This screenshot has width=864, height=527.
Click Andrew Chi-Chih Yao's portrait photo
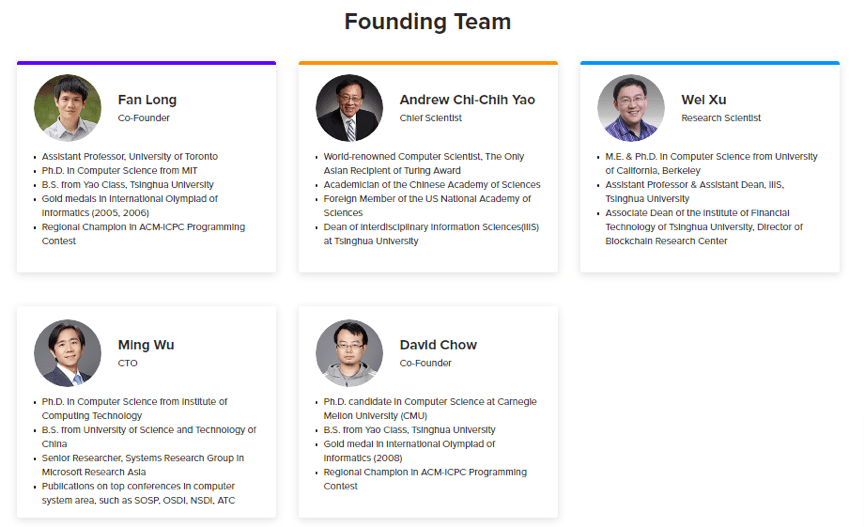click(349, 108)
